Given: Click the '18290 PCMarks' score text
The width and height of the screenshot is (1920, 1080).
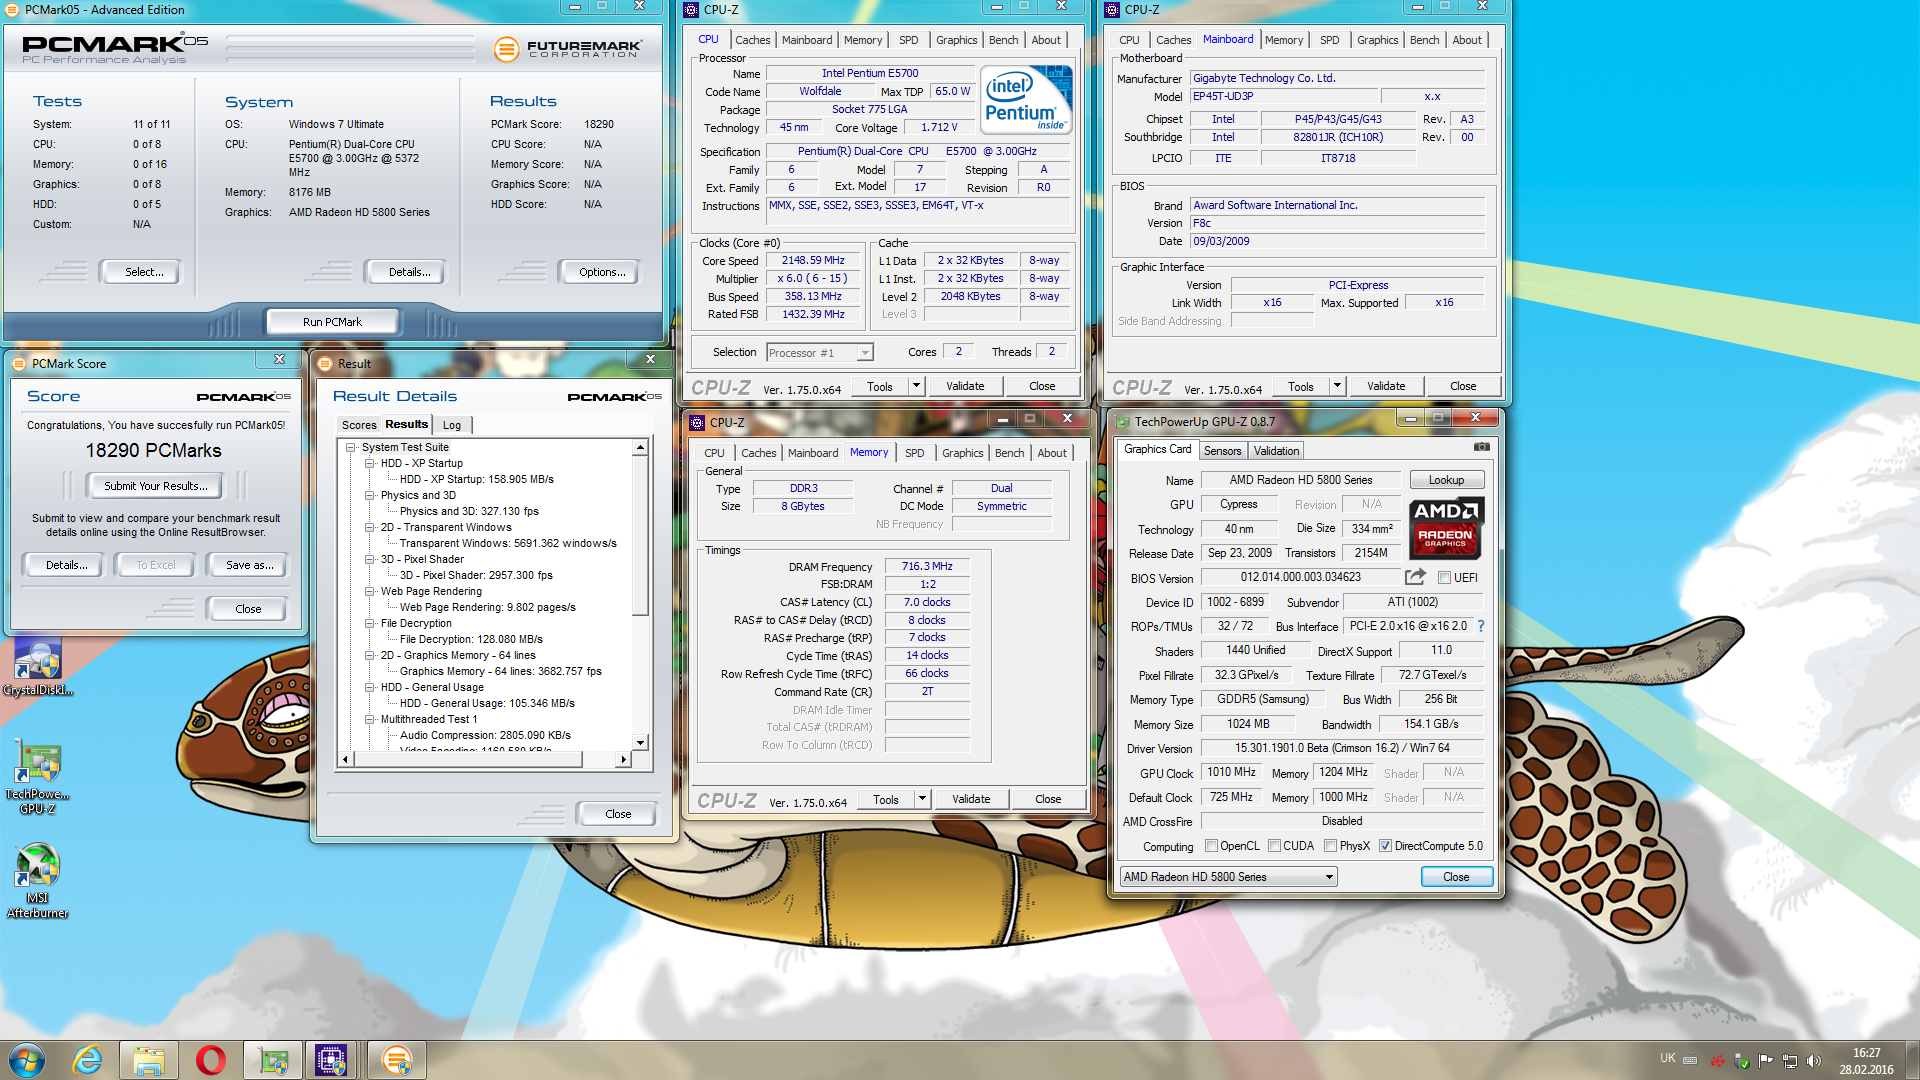Looking at the screenshot, I should click(153, 451).
